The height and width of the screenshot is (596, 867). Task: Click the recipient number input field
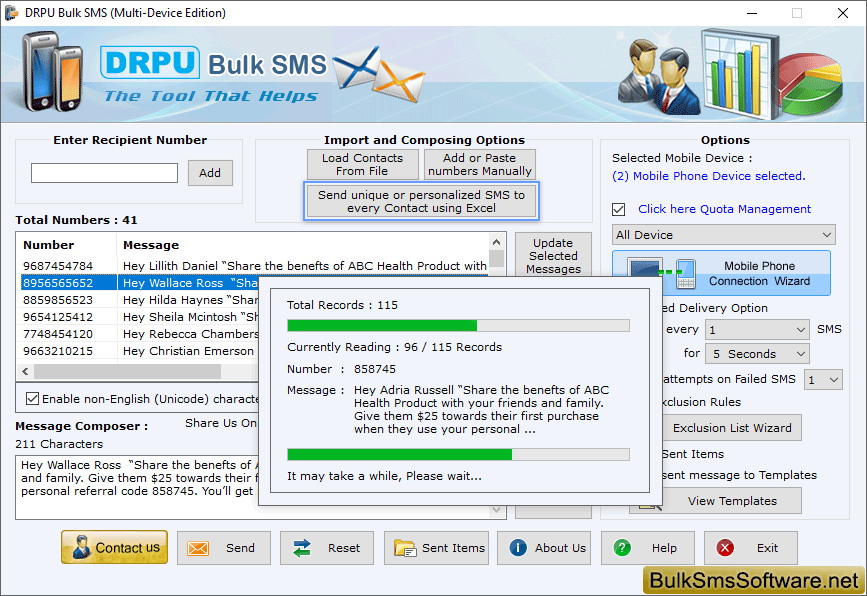105,173
